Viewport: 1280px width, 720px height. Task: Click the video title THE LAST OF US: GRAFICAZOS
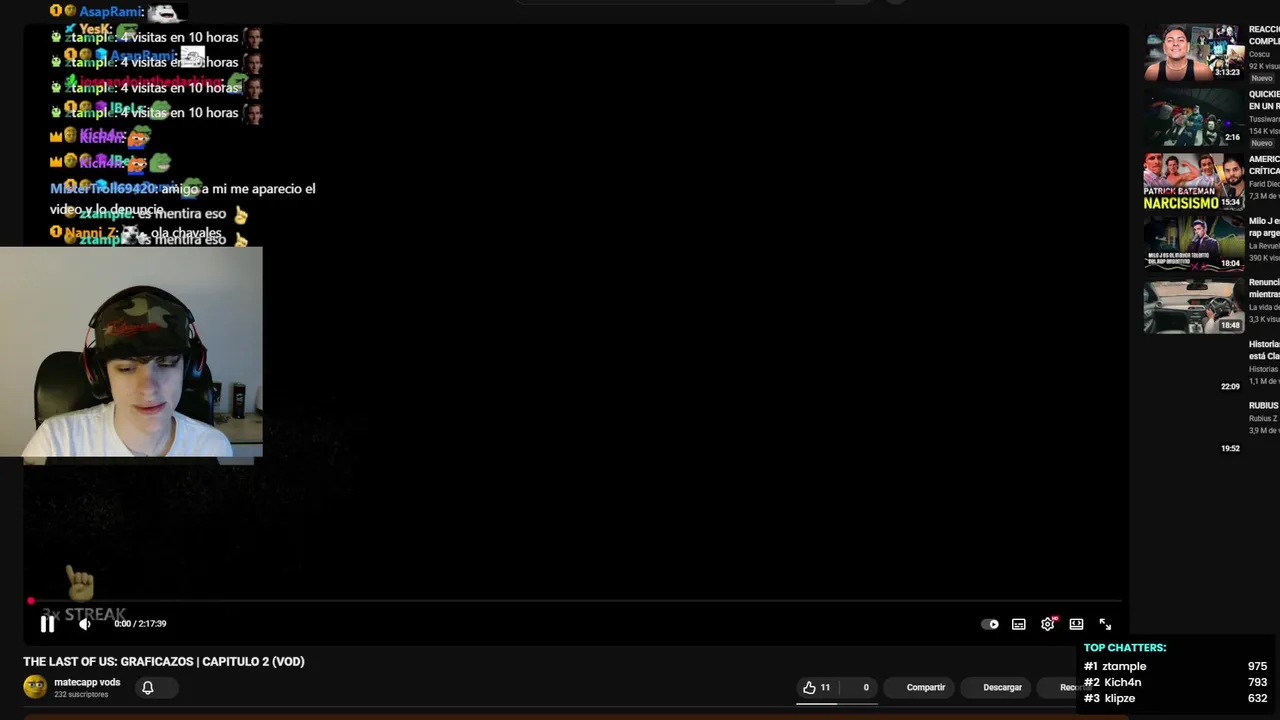tap(164, 661)
